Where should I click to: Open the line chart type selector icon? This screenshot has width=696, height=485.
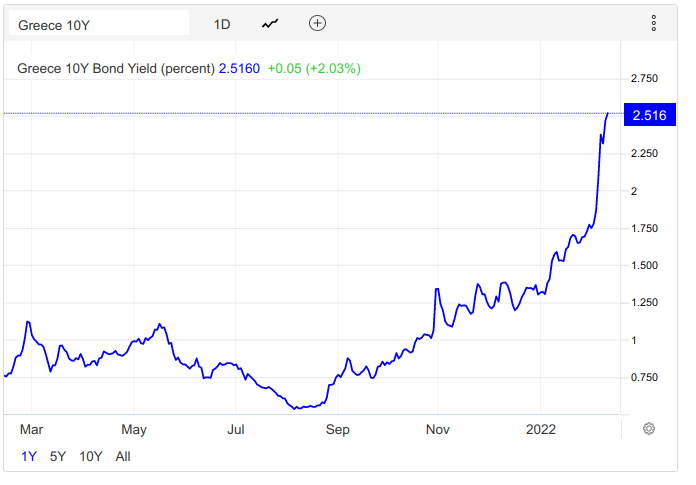point(270,24)
